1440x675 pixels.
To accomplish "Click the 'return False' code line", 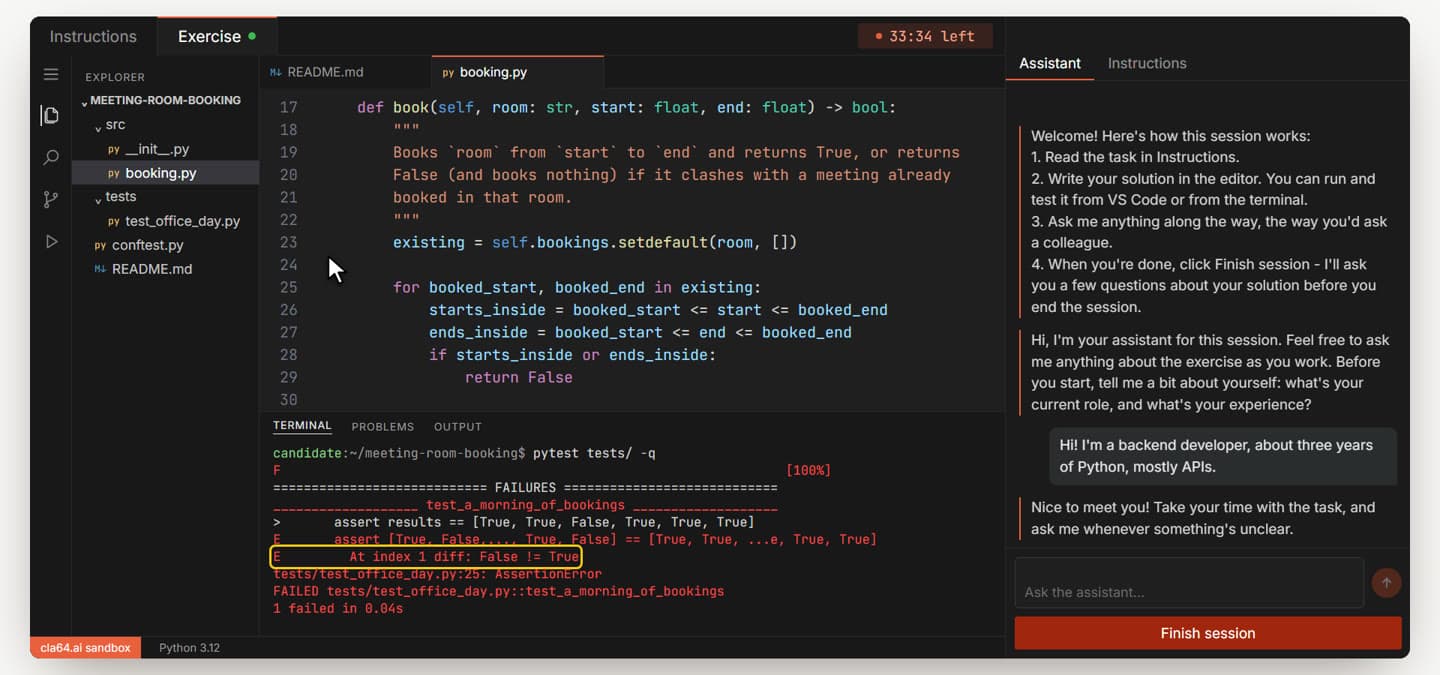I will [x=519, y=377].
